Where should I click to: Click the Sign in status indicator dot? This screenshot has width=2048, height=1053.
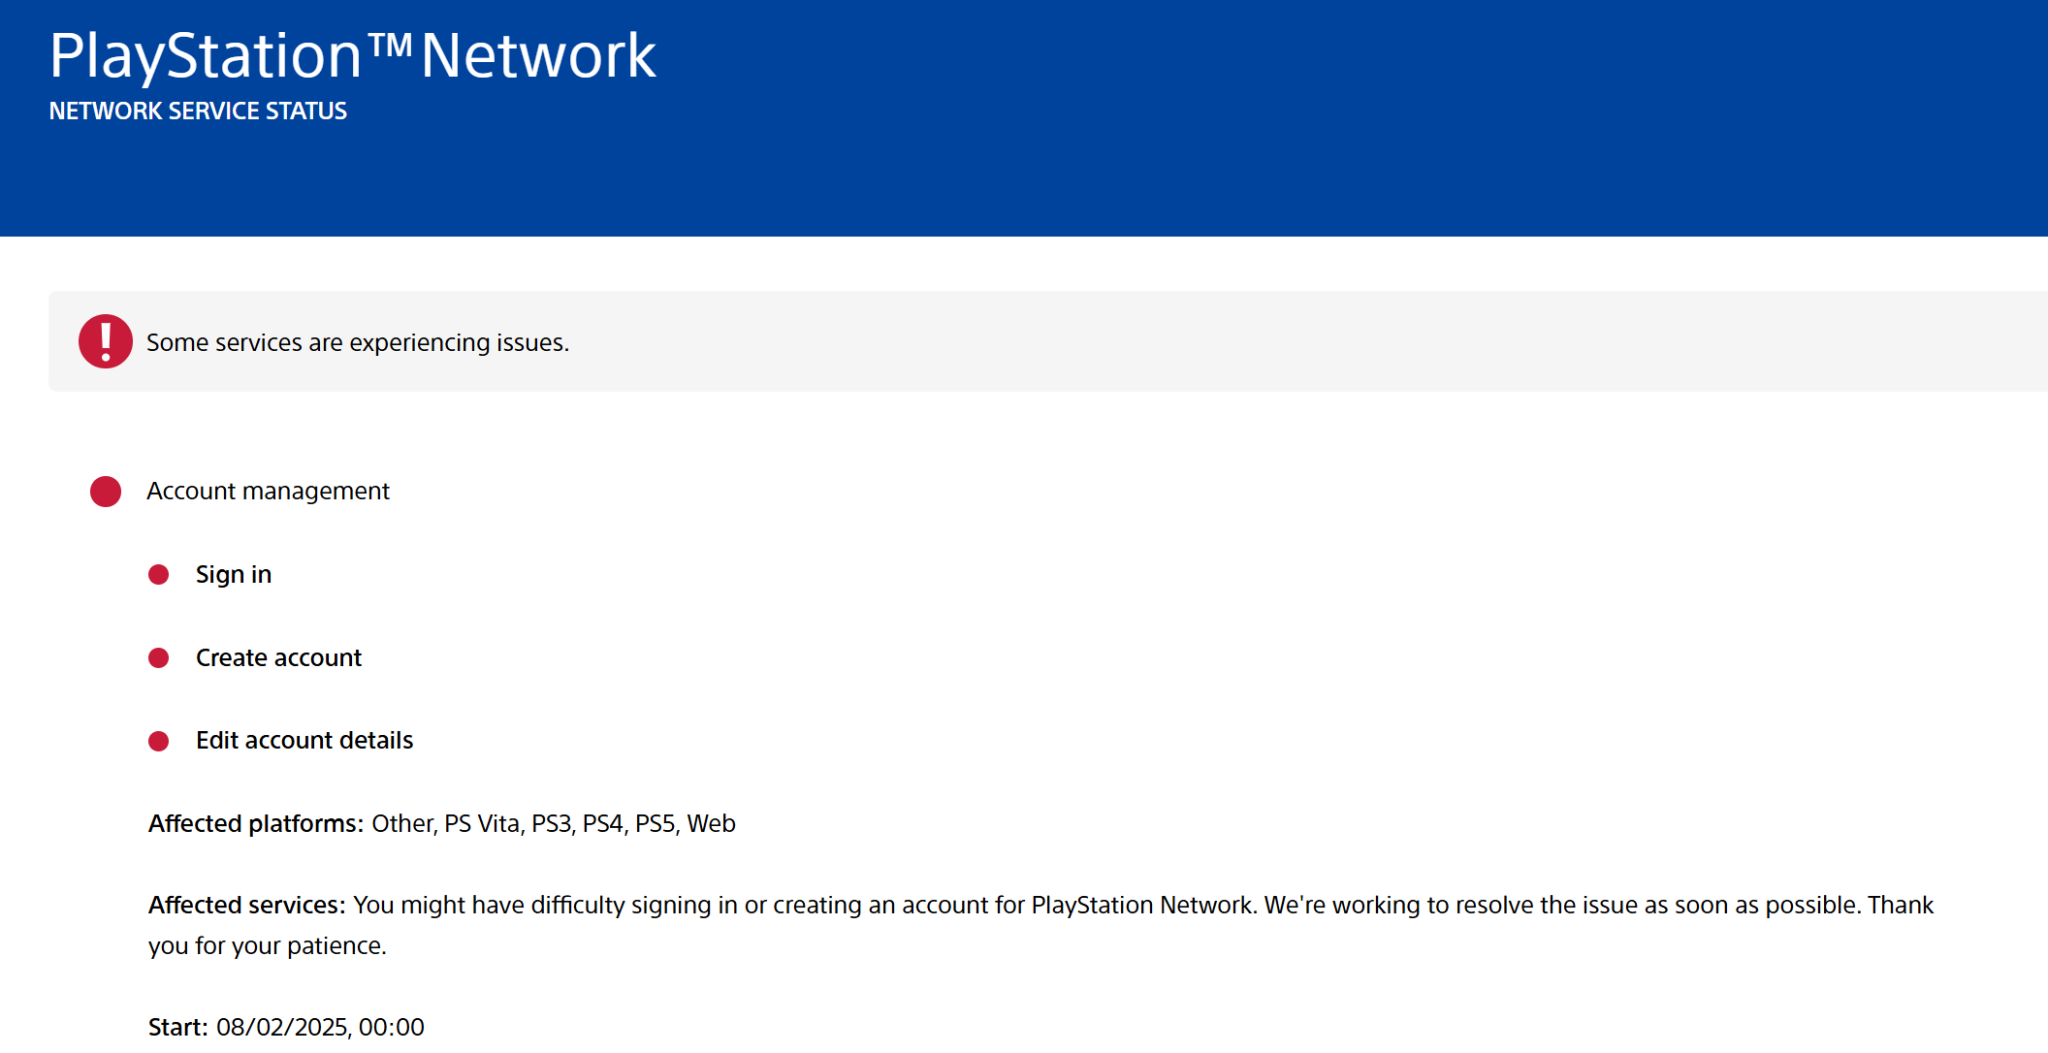coord(160,574)
